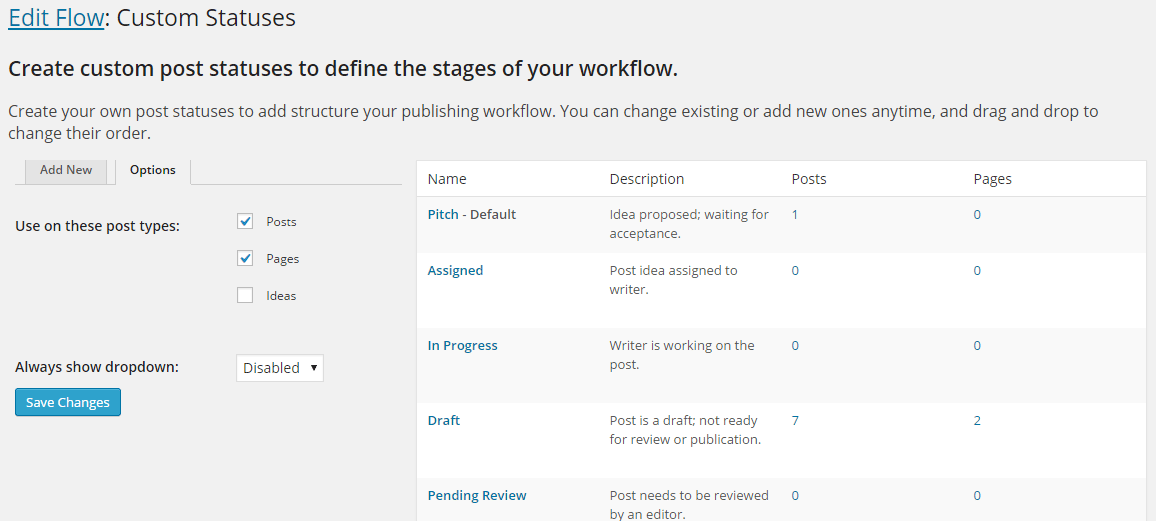Click the Pages count 0 for Pending Review
Viewport: 1156px width, 521px height.
coord(977,495)
